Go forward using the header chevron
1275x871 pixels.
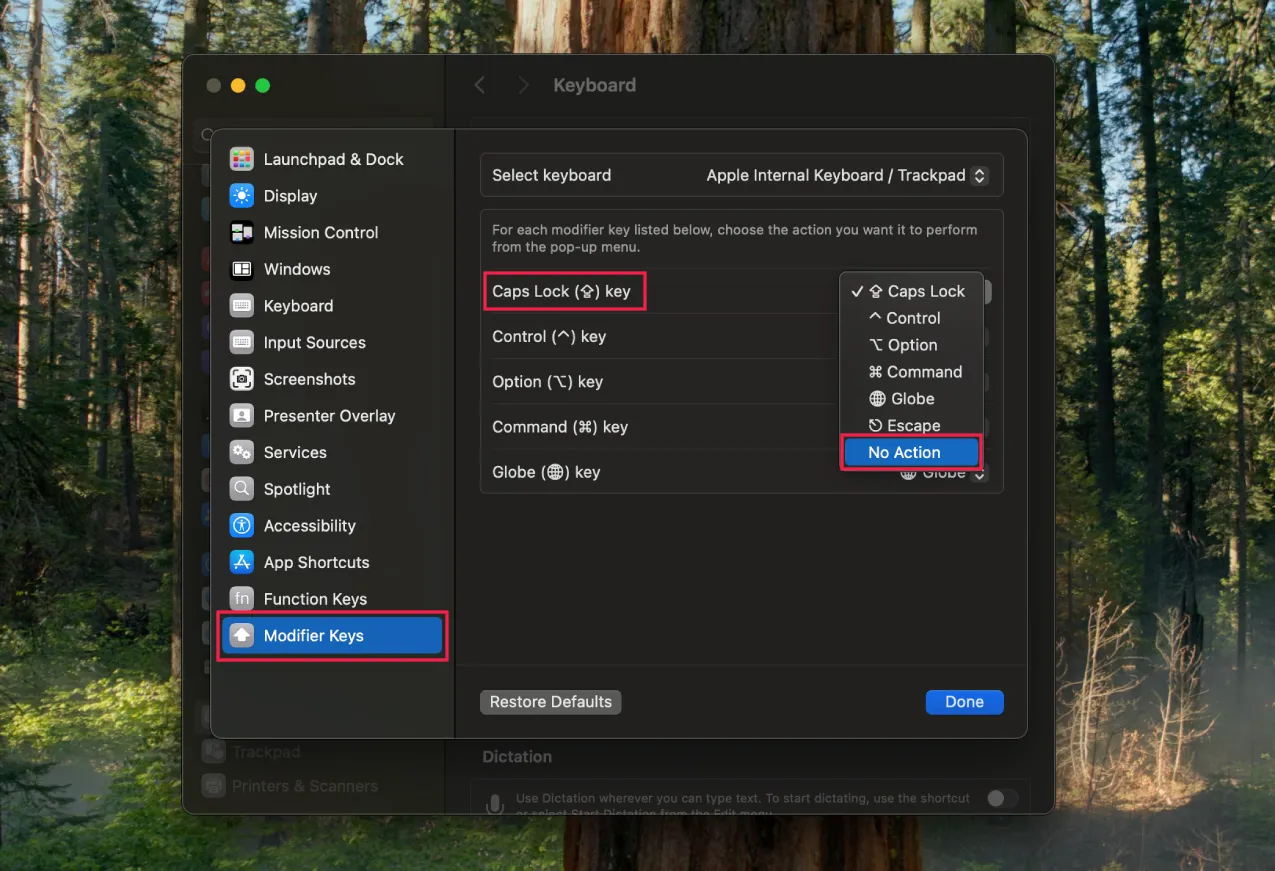(x=523, y=86)
